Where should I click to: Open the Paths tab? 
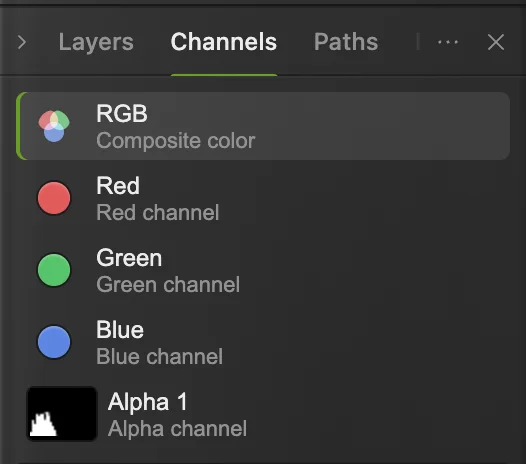pyautogui.click(x=346, y=42)
